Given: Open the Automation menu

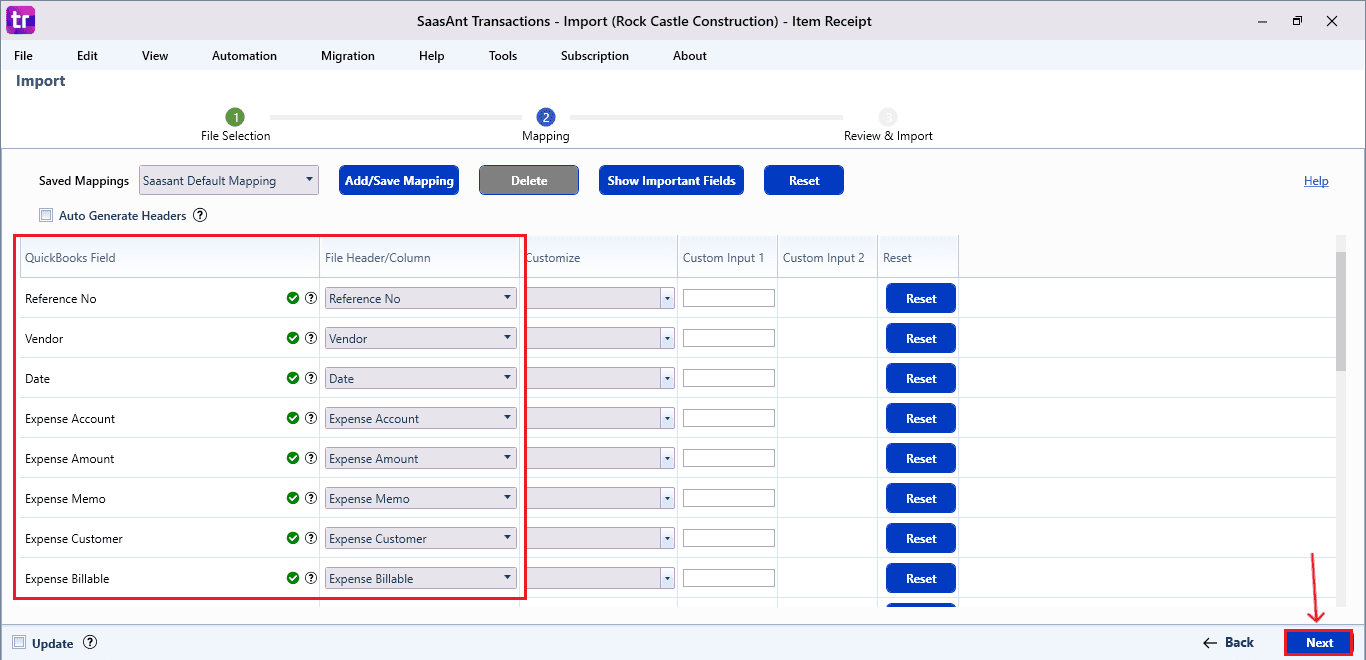Looking at the screenshot, I should pyautogui.click(x=244, y=56).
